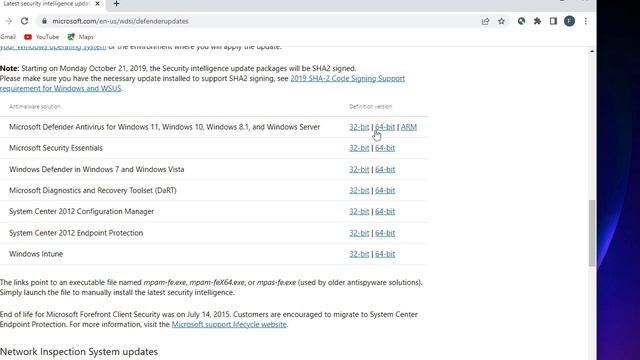Click the scrollbar up arrow
640x360 pixels.
pyautogui.click(x=592, y=51)
